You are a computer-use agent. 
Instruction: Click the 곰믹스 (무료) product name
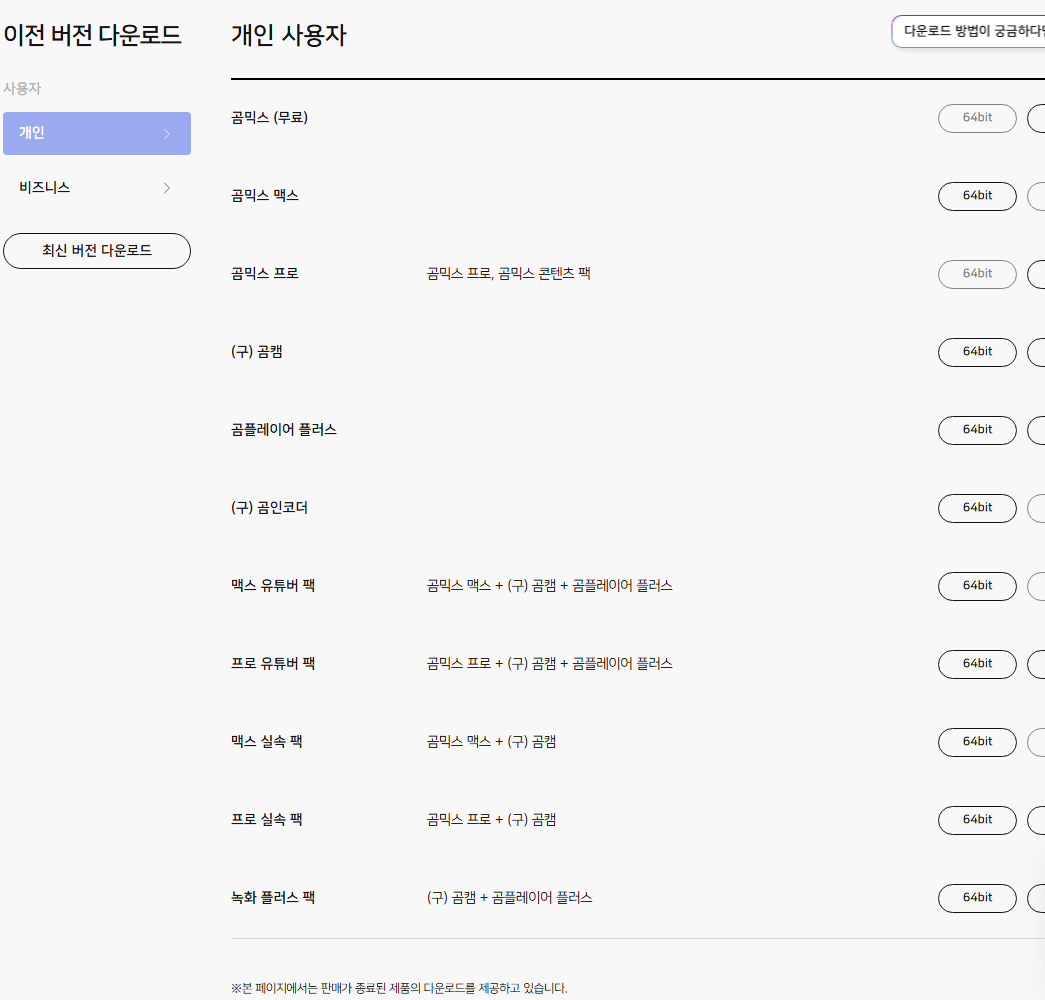269,118
